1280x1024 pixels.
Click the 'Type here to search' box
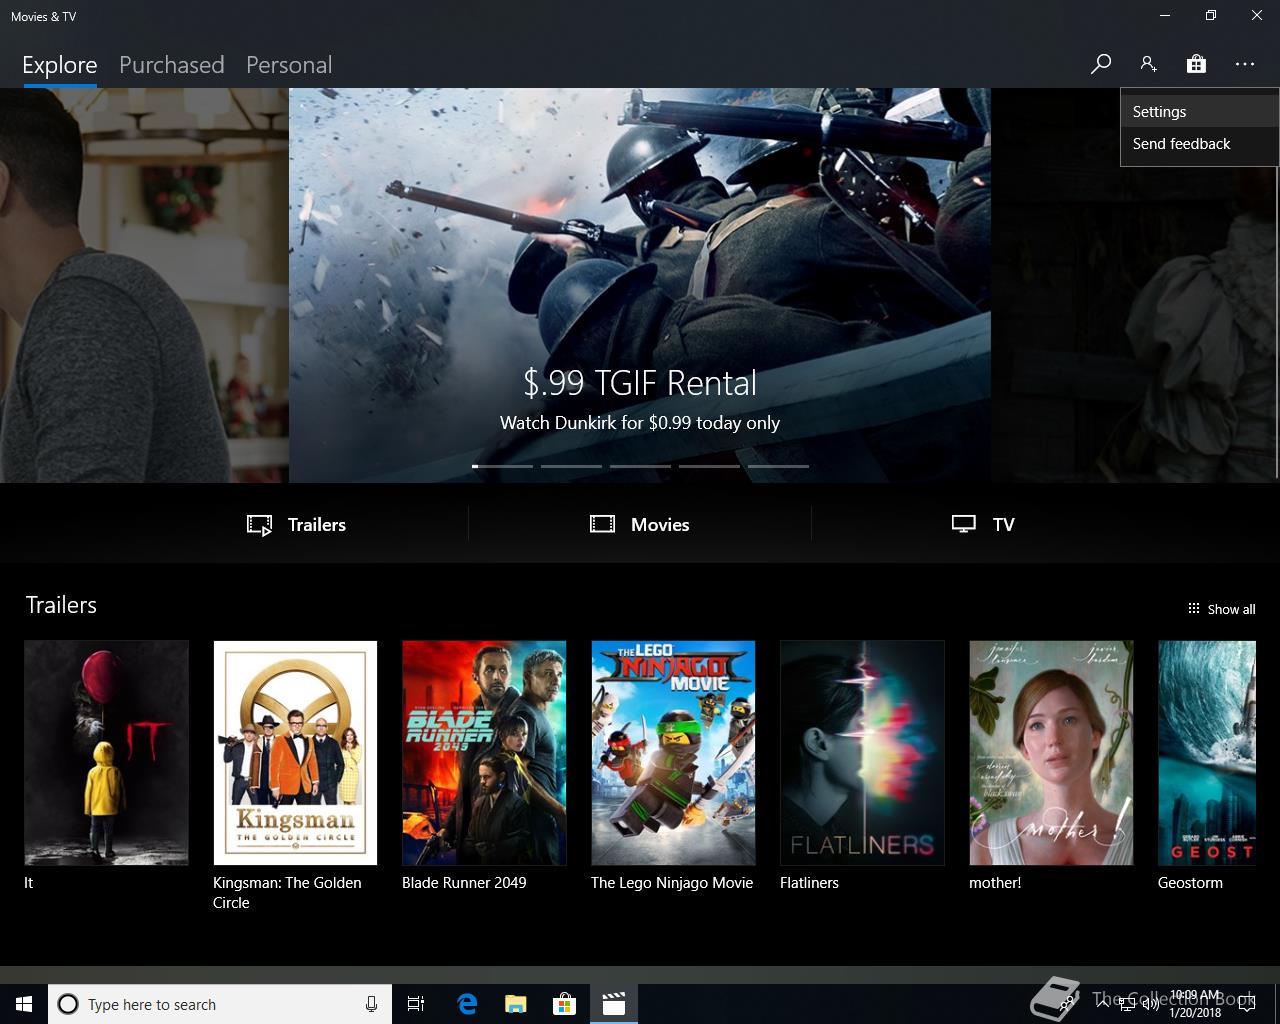(219, 1004)
